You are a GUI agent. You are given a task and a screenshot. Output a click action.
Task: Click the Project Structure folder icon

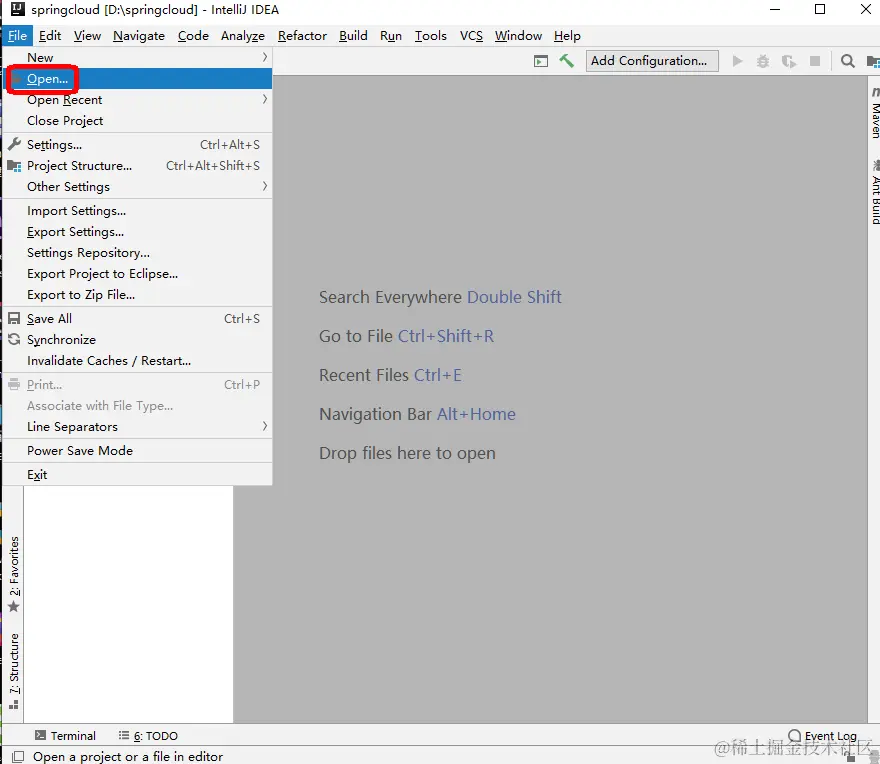tap(15, 166)
